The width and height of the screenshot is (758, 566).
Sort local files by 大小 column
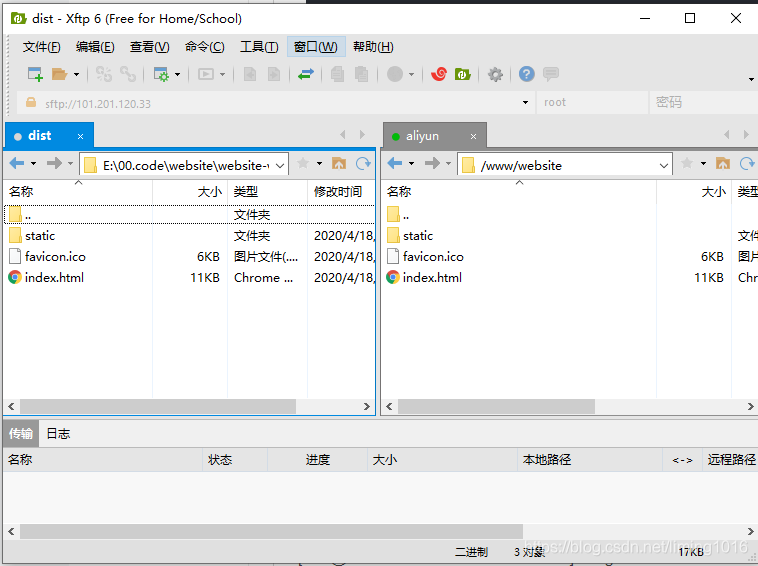[x=190, y=192]
